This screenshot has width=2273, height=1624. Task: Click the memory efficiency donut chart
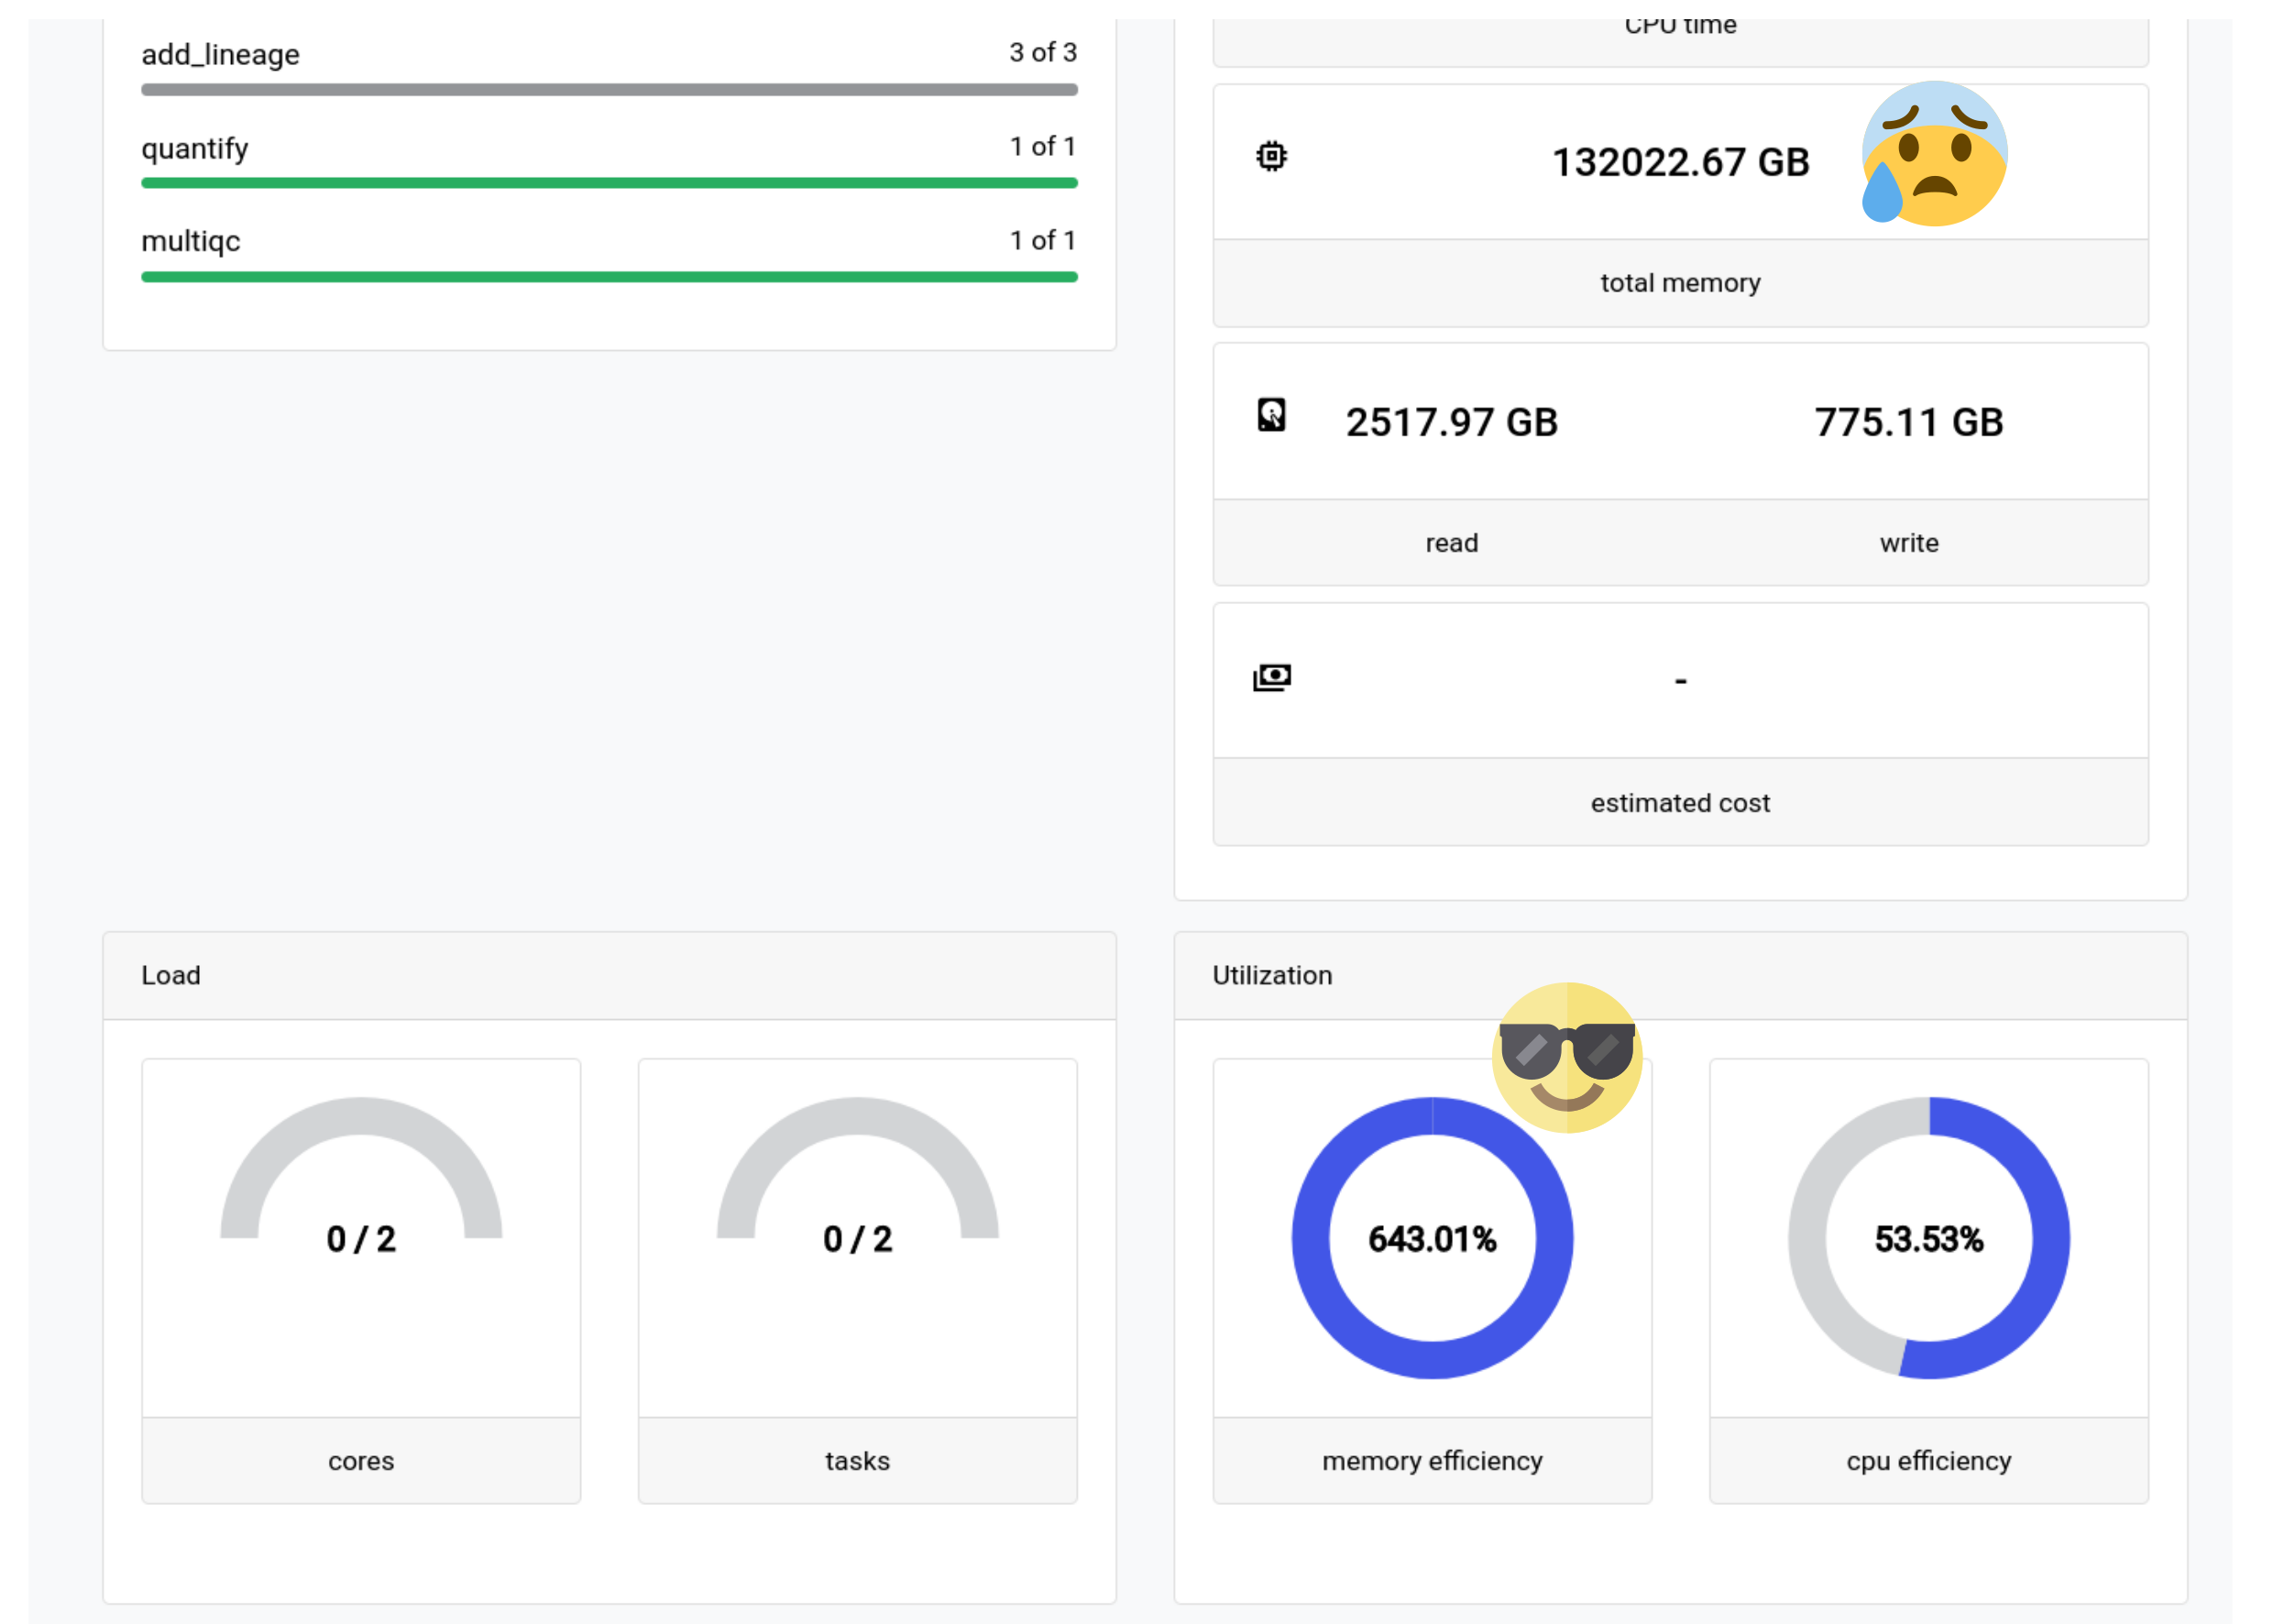1431,1237
